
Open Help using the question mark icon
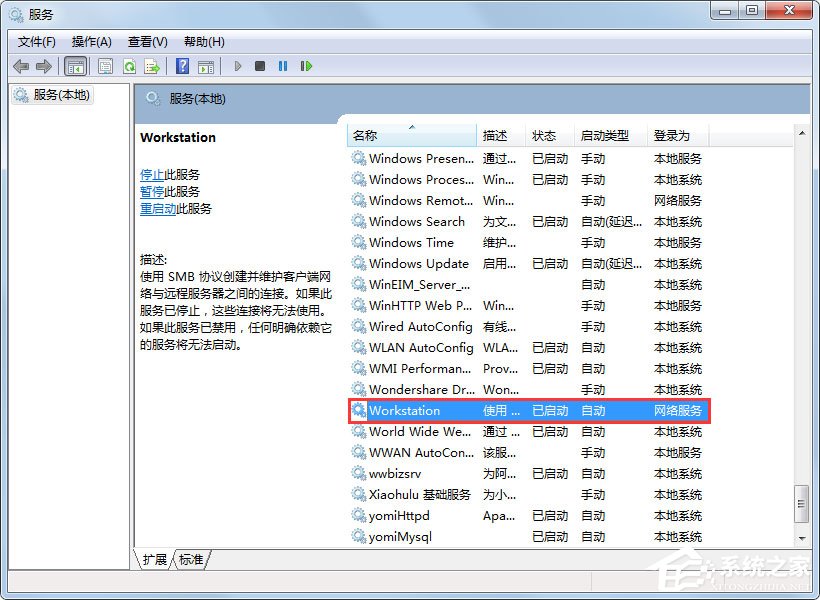tap(183, 66)
